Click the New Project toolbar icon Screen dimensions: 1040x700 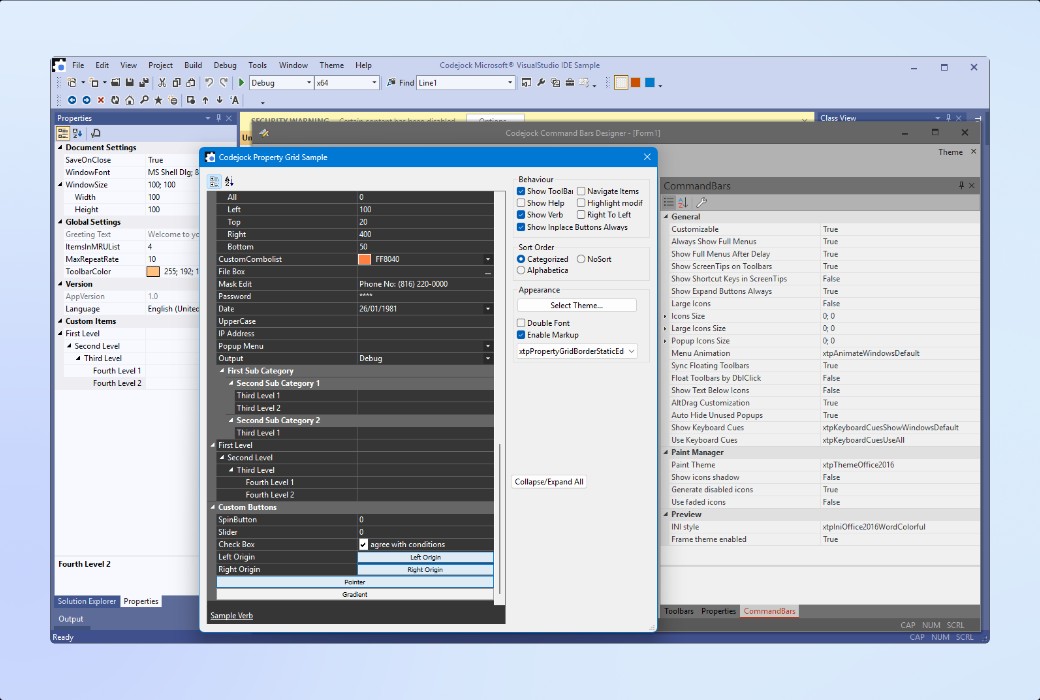click(72, 83)
